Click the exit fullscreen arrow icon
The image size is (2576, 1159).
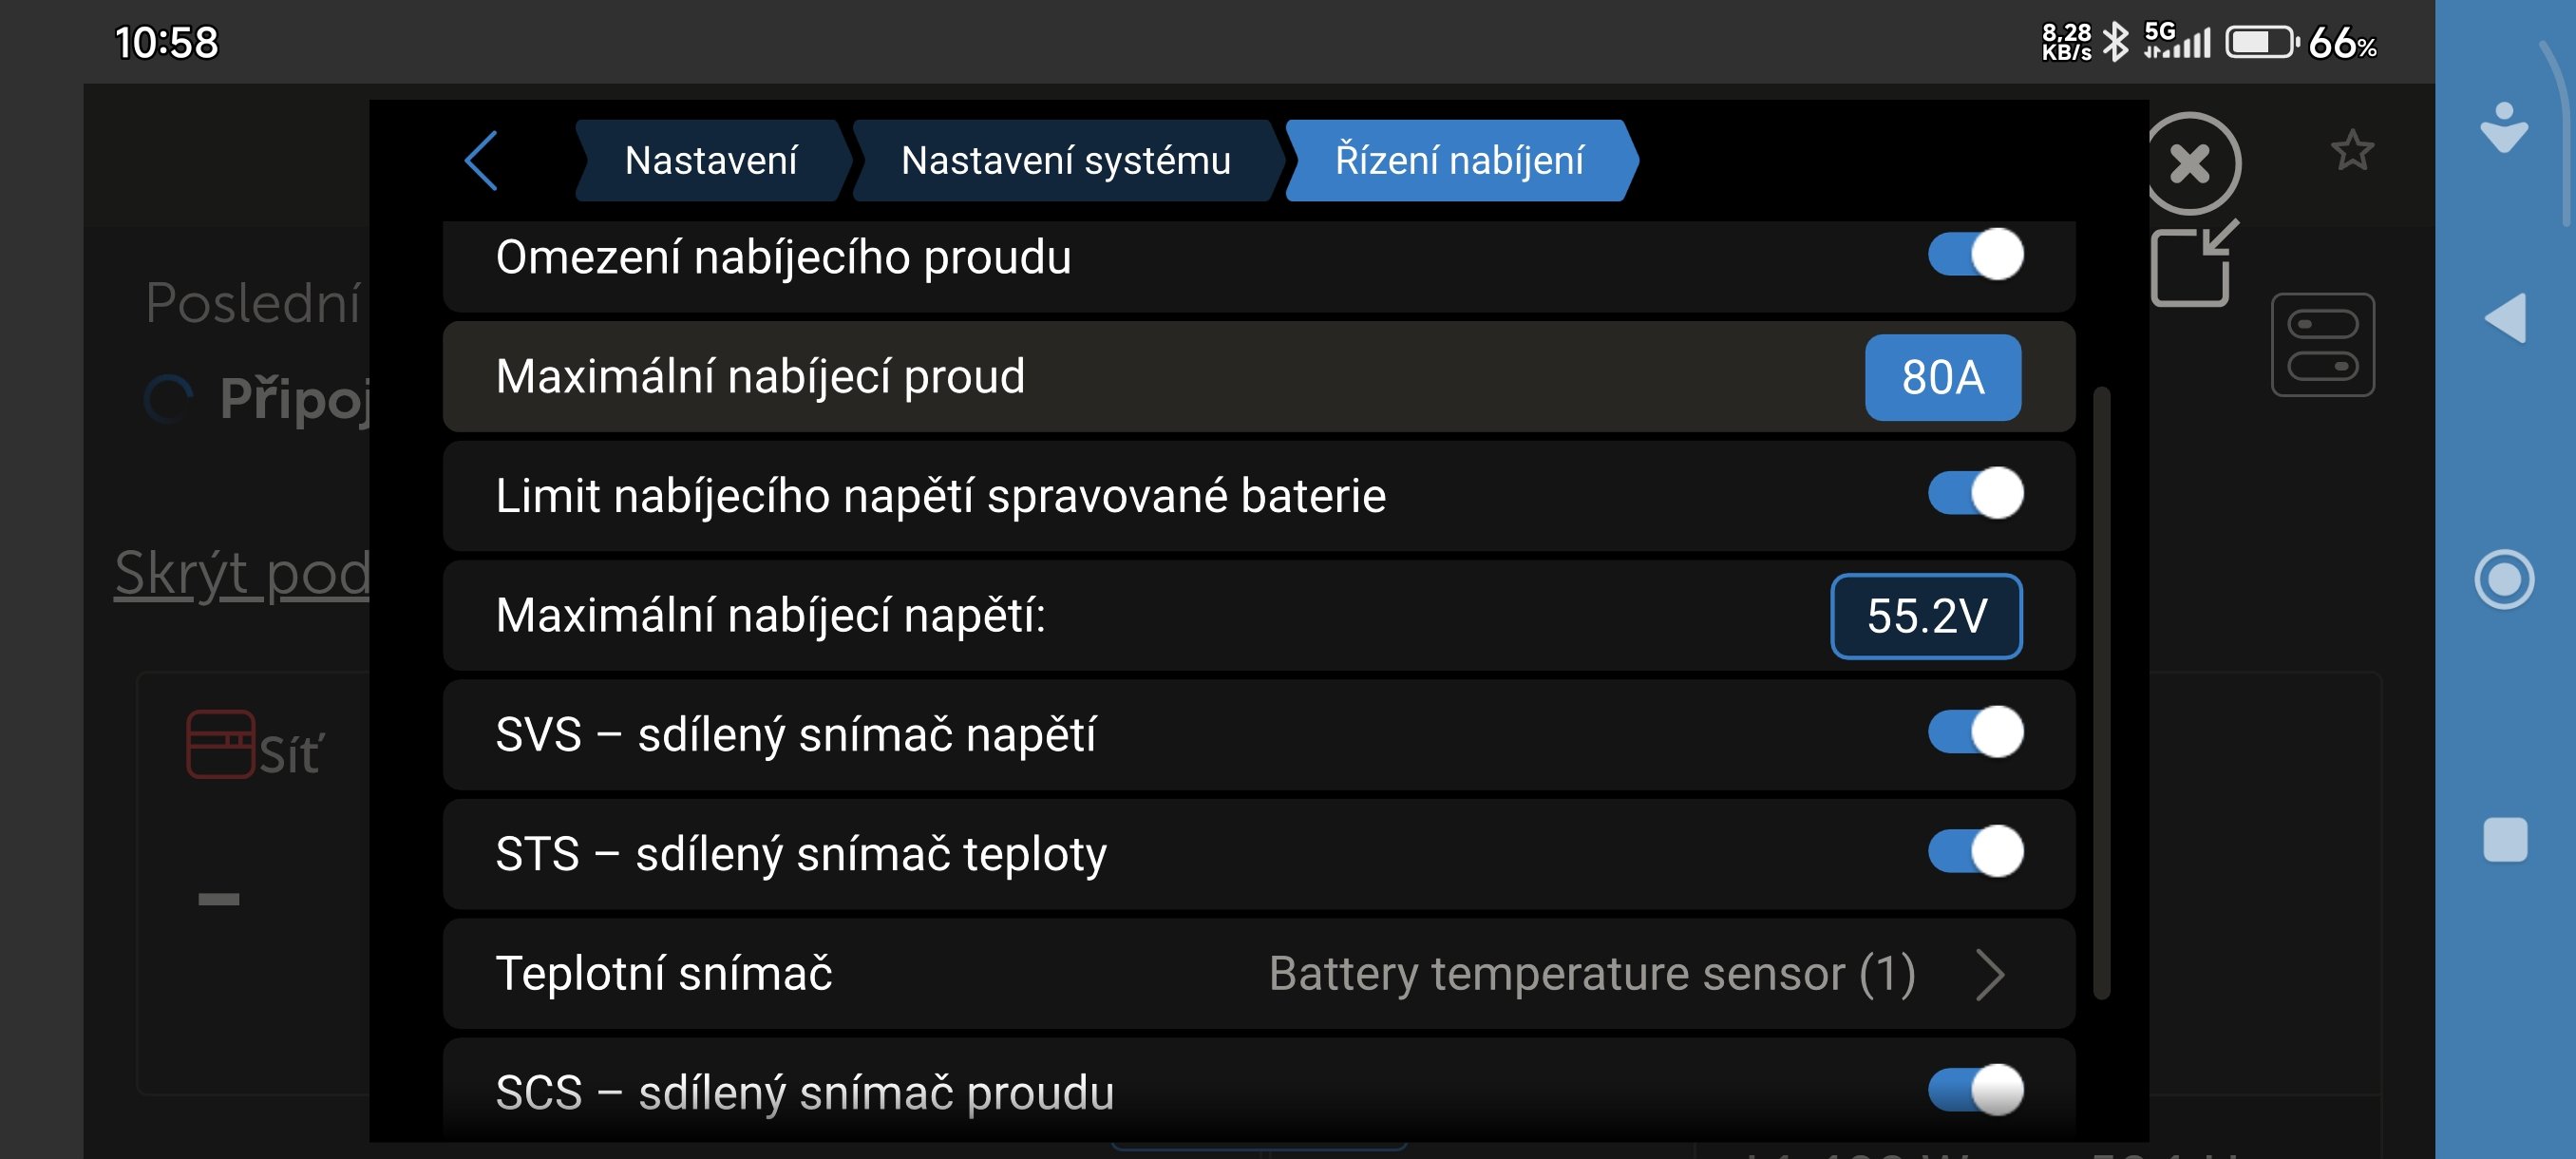(2193, 264)
